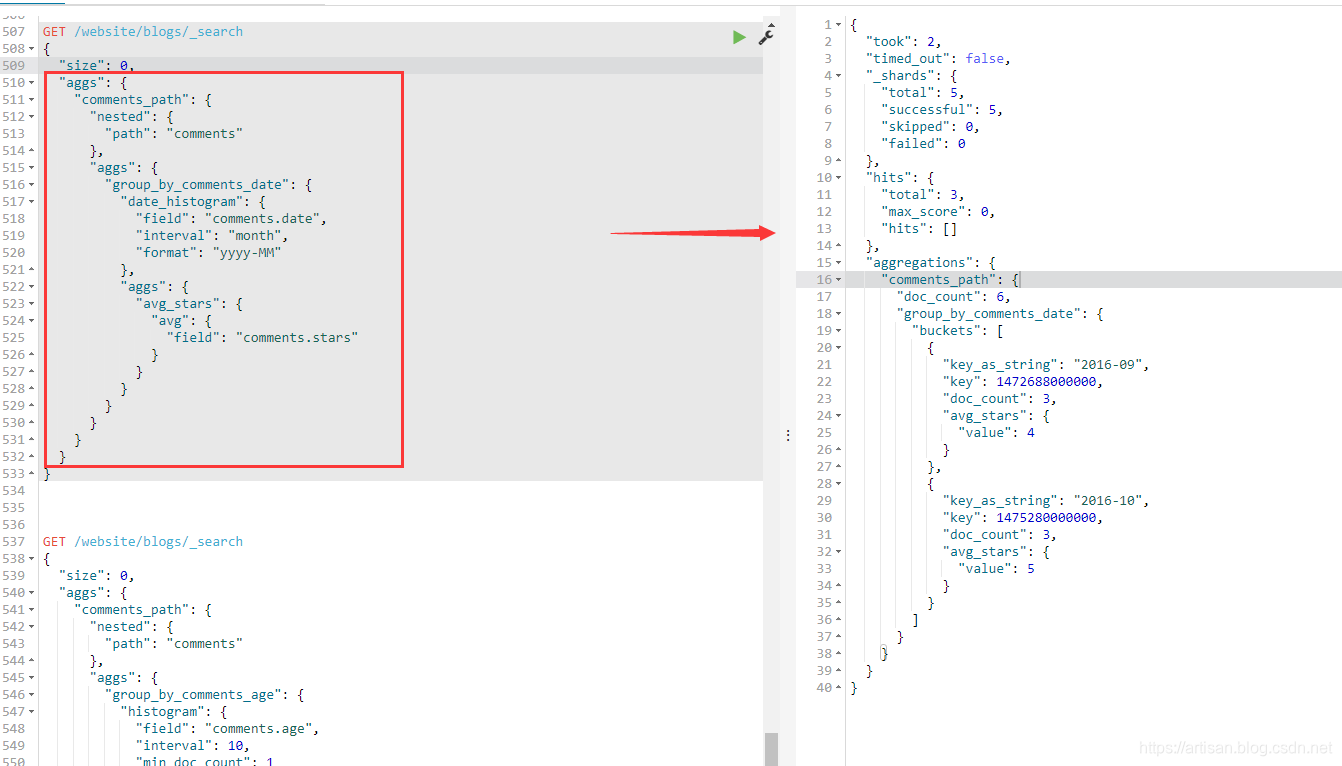1342x766 pixels.
Task: Click "interval": 10 on request line 549
Action: click(192, 746)
